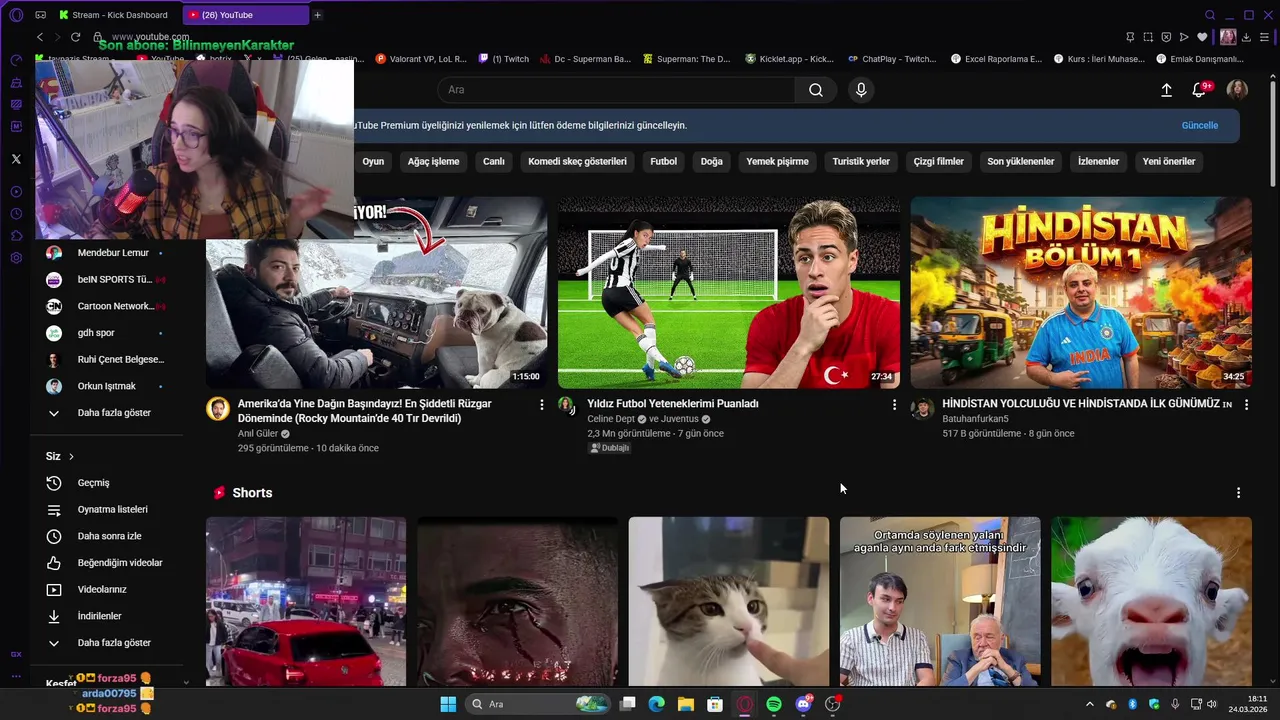Viewport: 1280px width, 720px height.
Task: Open the white goat Shorts thumbnail
Action: pyautogui.click(x=1151, y=601)
